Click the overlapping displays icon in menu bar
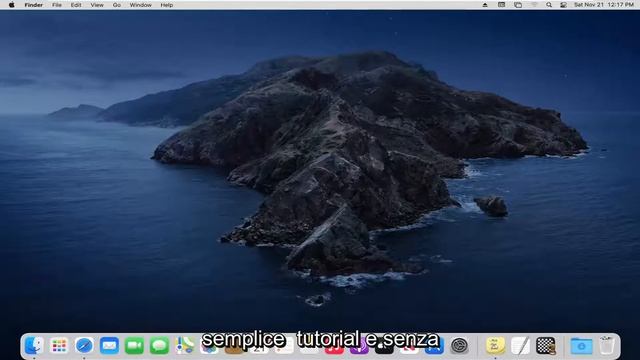640x360 pixels. [518, 5]
